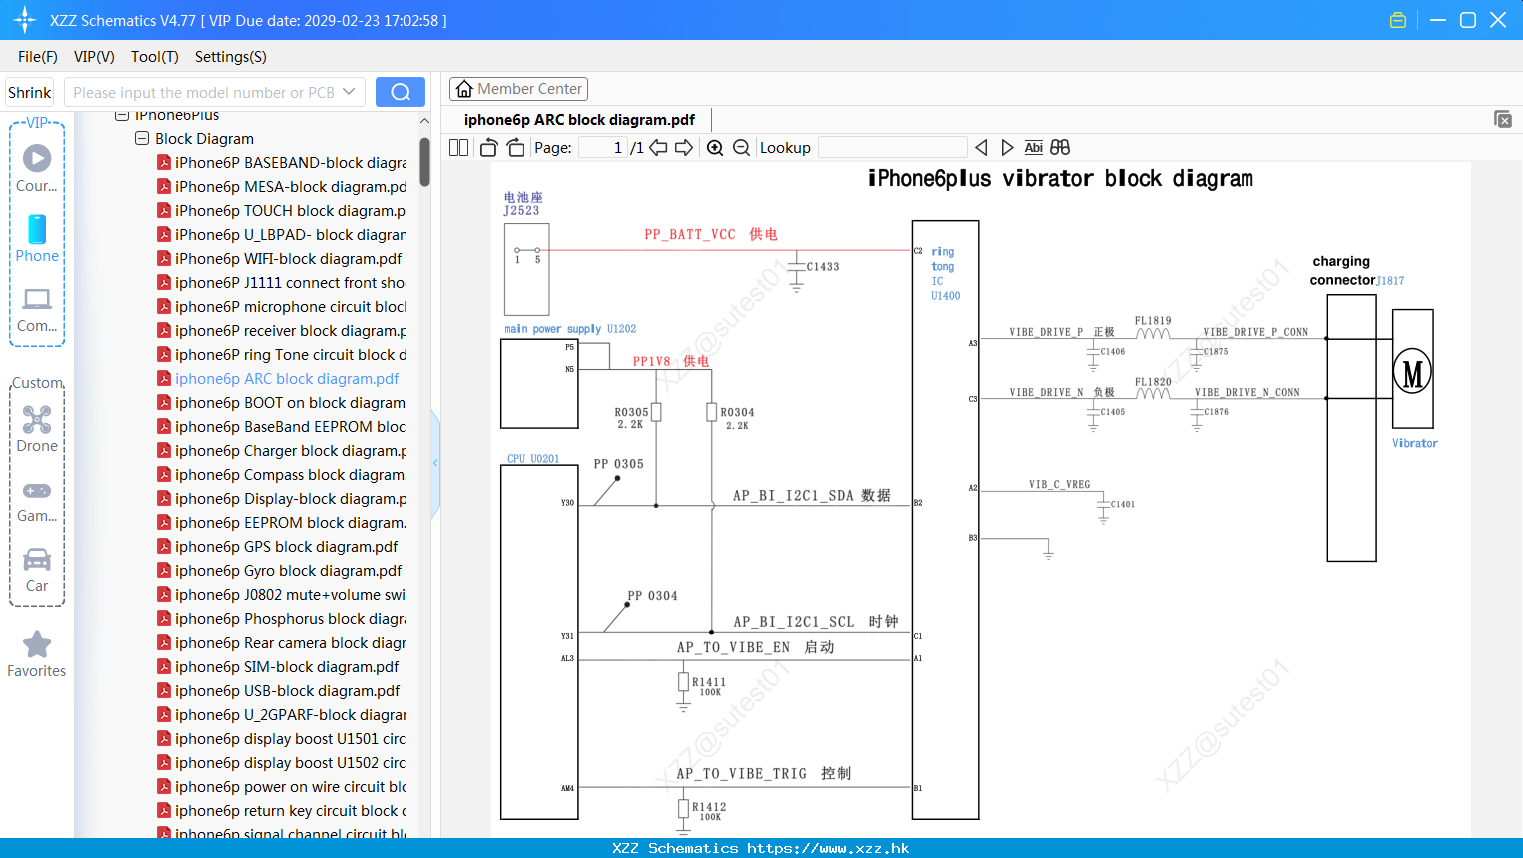Click the tree scroll-up arrow

425,121
